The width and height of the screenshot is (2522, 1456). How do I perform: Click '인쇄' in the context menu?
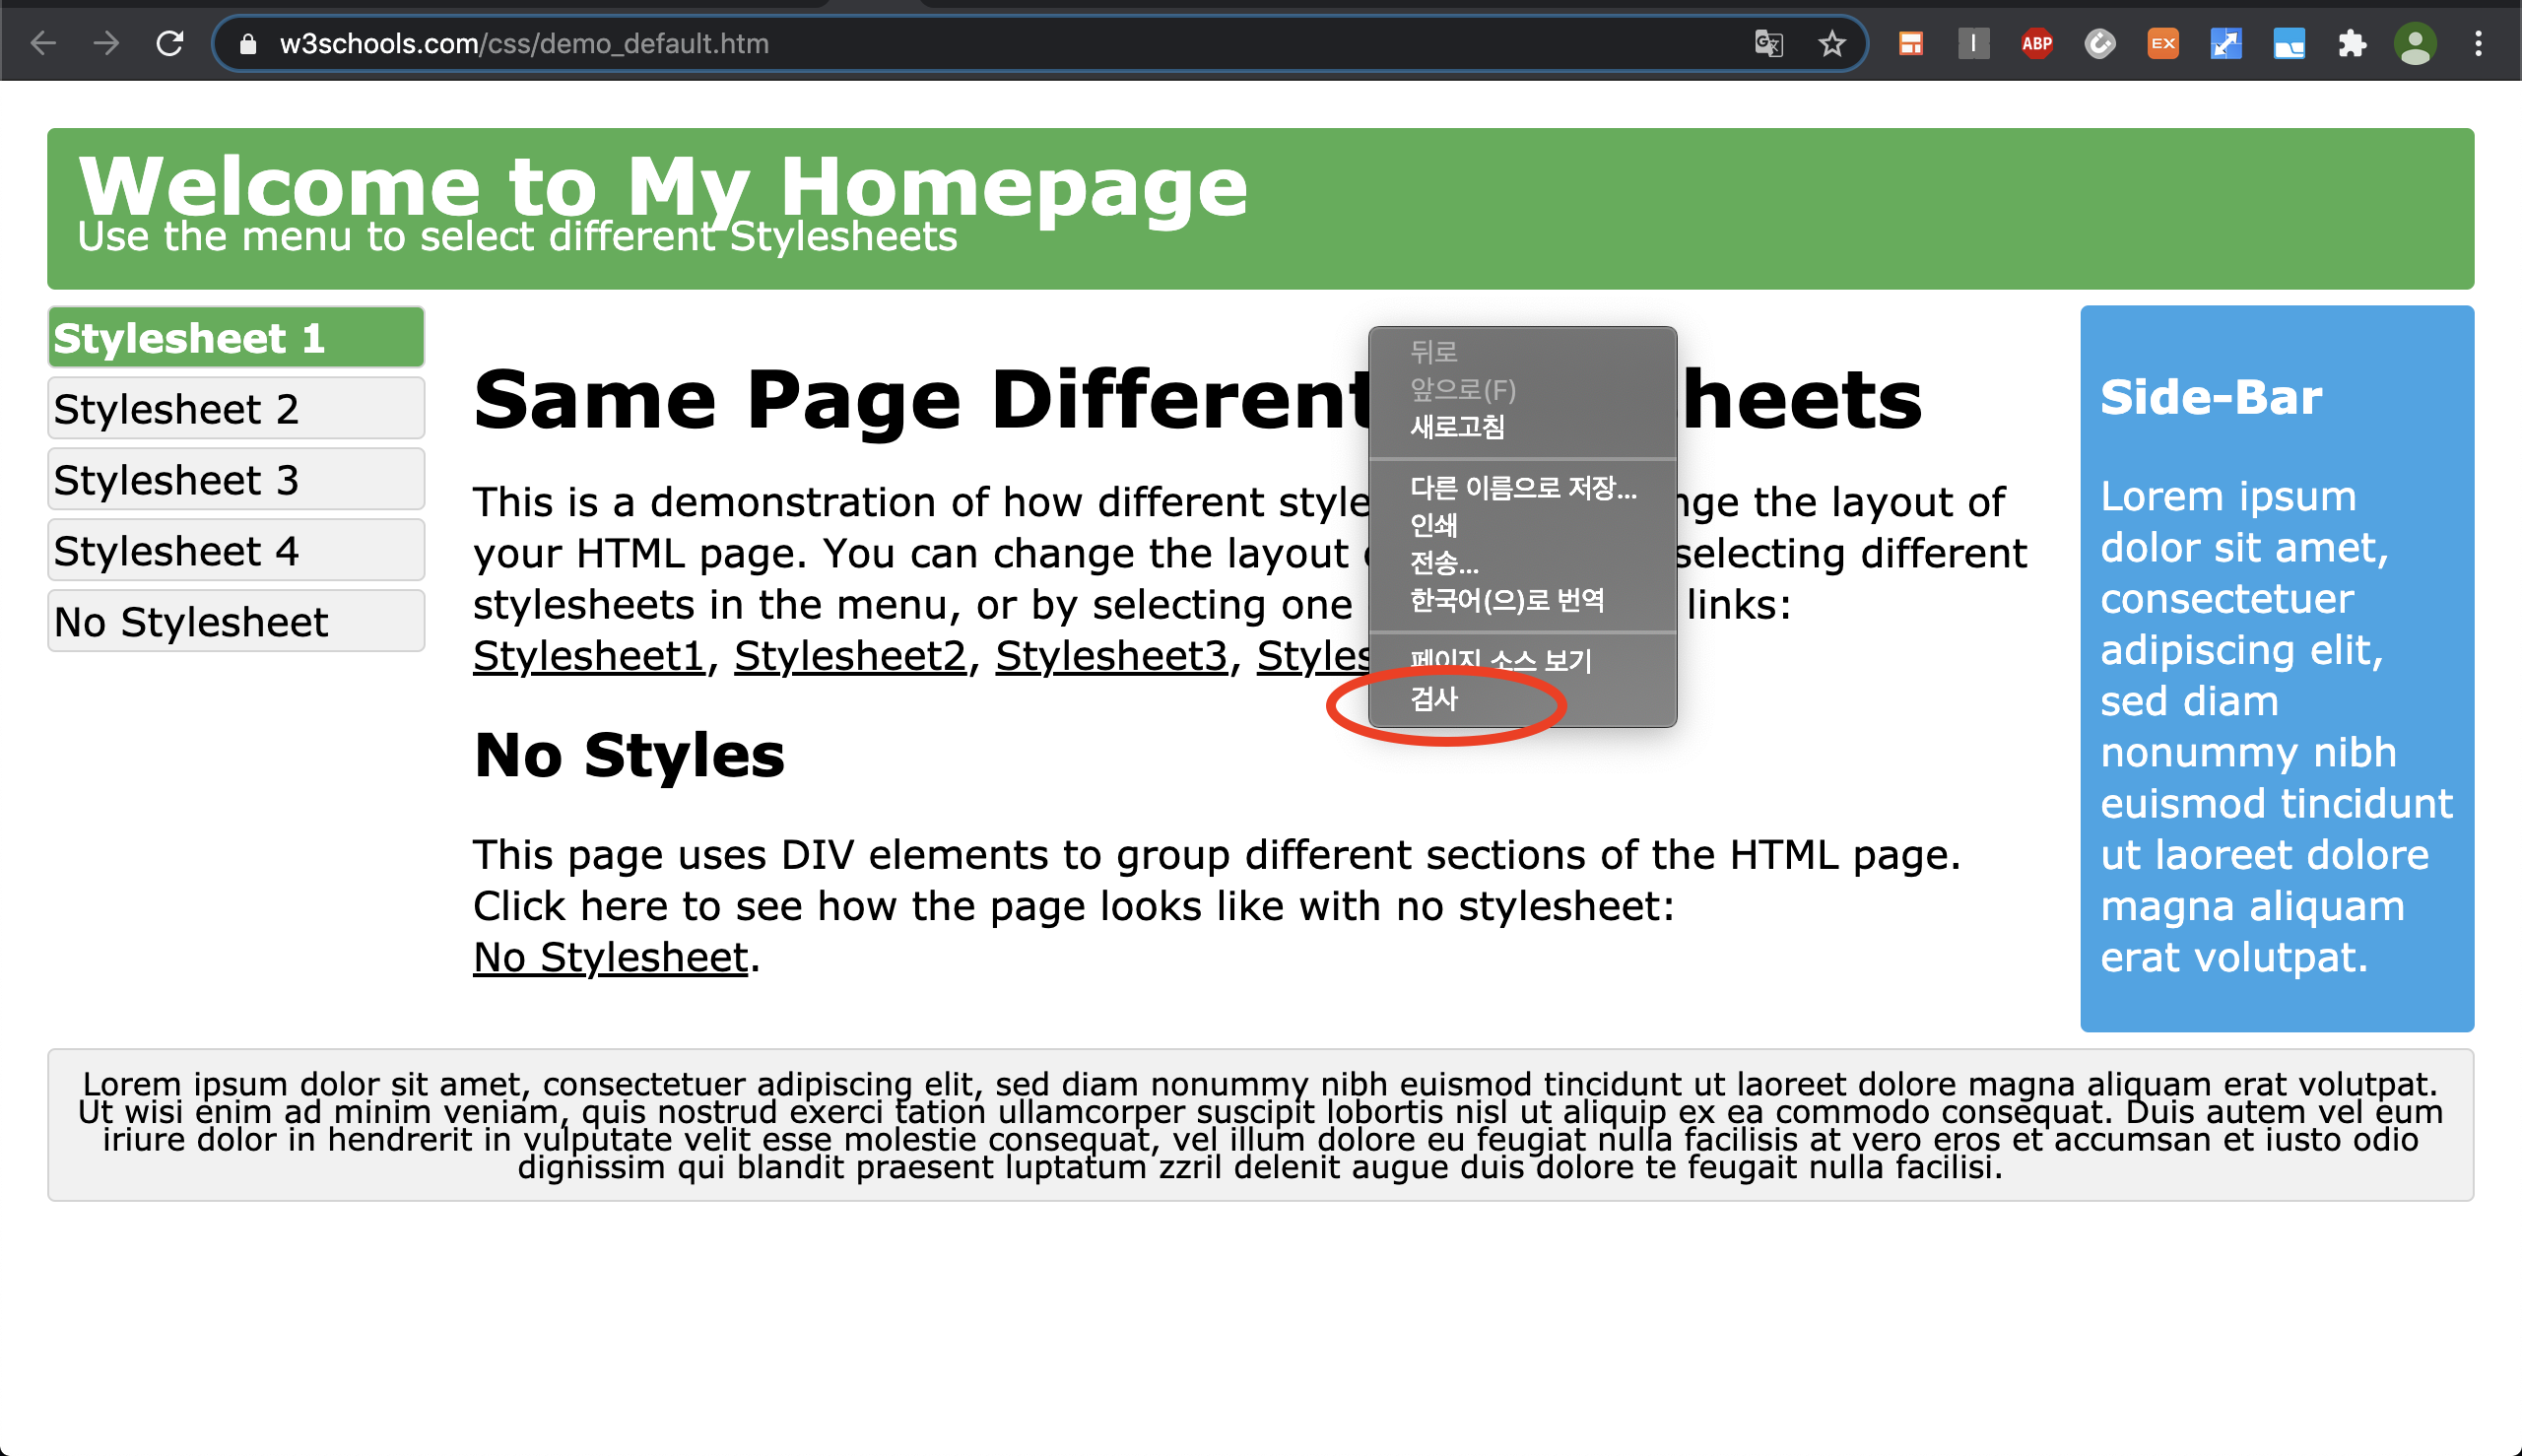point(1433,525)
